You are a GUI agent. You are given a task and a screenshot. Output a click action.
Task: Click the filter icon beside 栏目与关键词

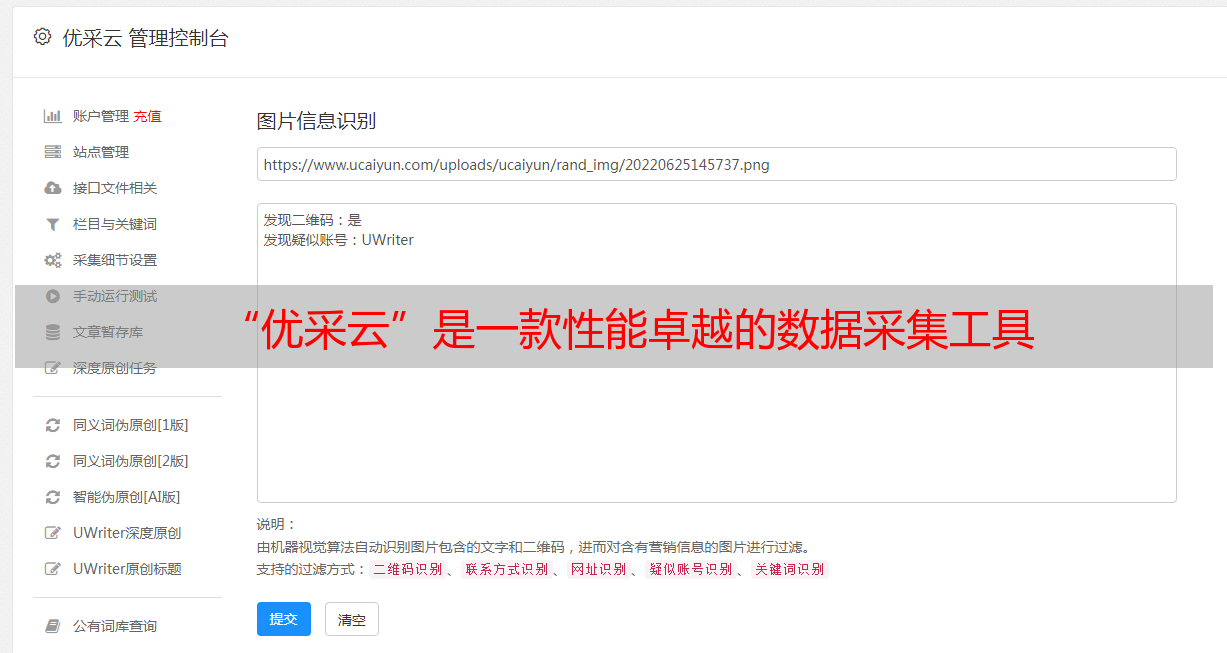[53, 224]
